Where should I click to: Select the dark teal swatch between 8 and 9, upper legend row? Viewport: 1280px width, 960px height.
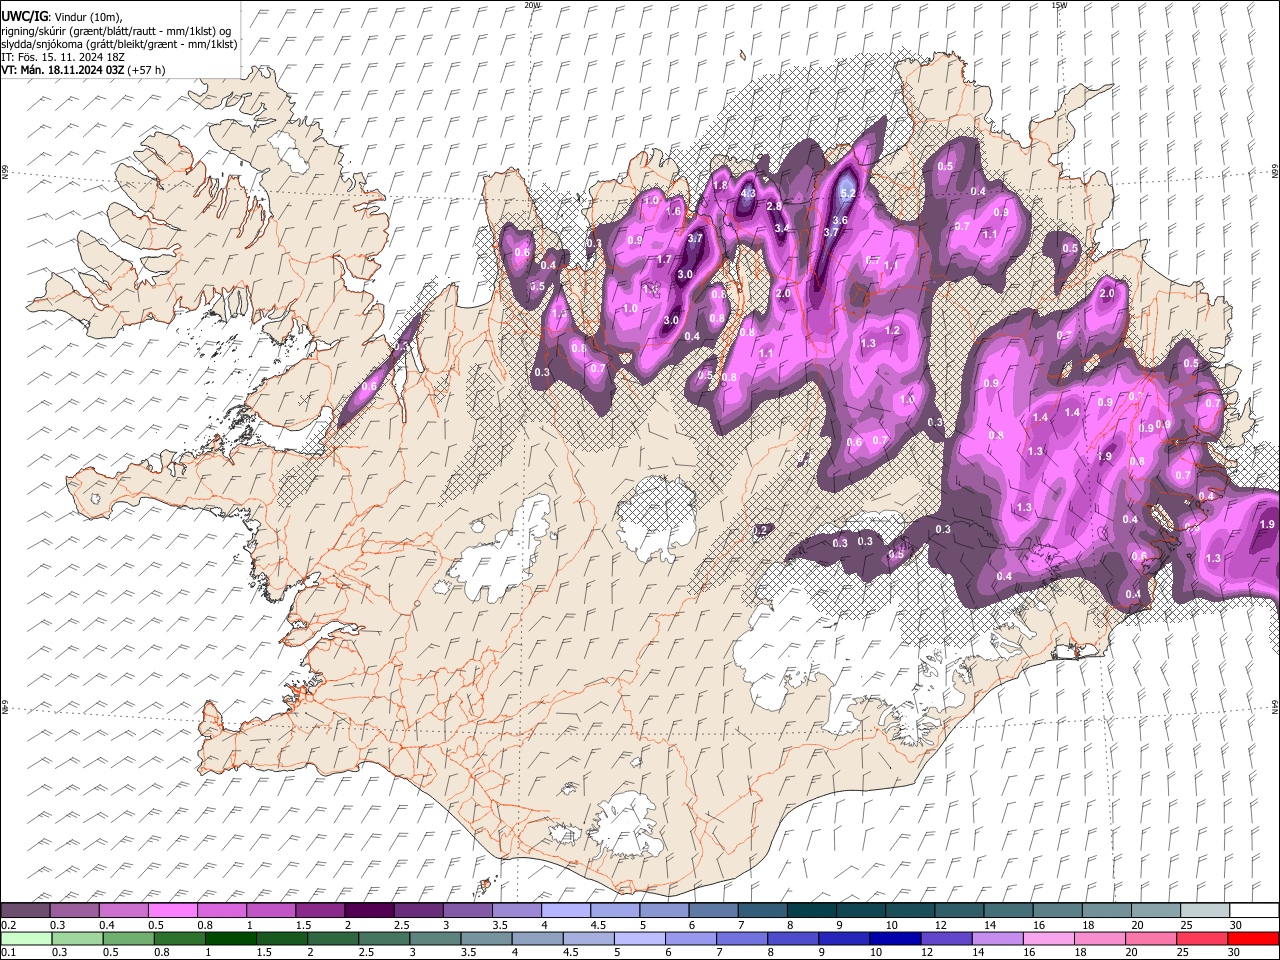pos(811,911)
